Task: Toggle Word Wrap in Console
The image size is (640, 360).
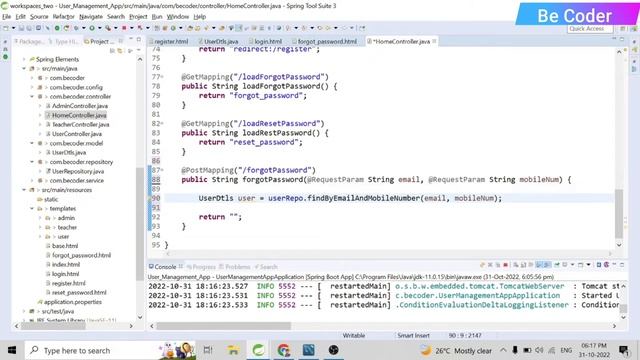Action: tap(531, 265)
